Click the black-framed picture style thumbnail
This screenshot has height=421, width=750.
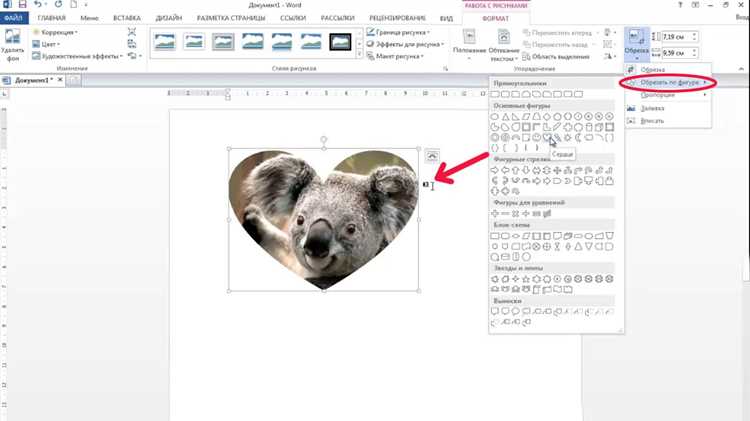[x=340, y=42]
